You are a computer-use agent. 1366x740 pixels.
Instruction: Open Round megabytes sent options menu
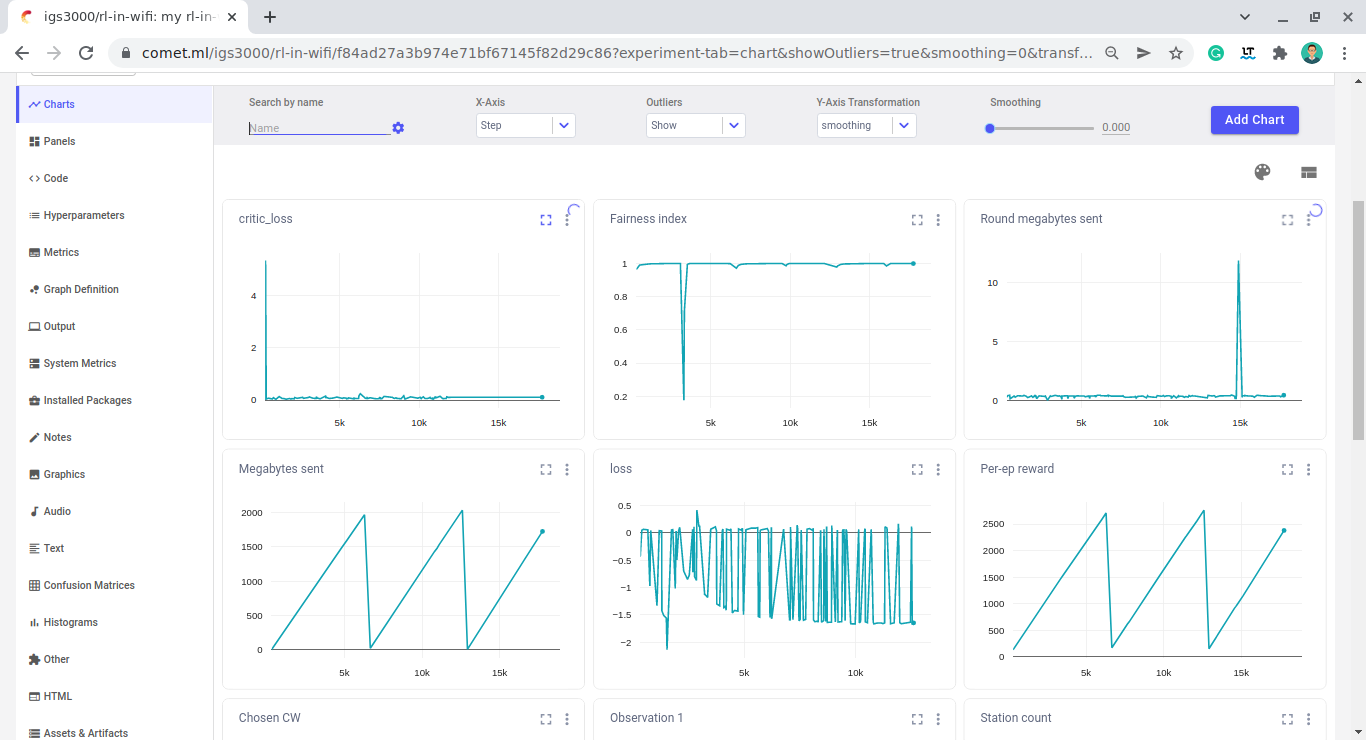(x=1309, y=220)
